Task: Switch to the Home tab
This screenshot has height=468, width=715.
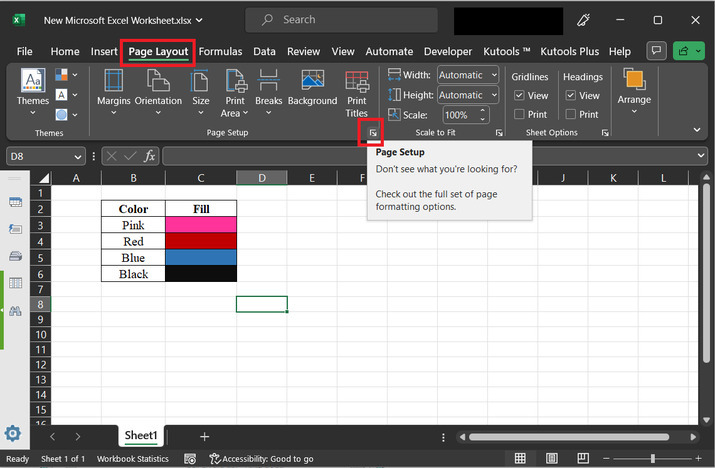Action: coord(65,52)
